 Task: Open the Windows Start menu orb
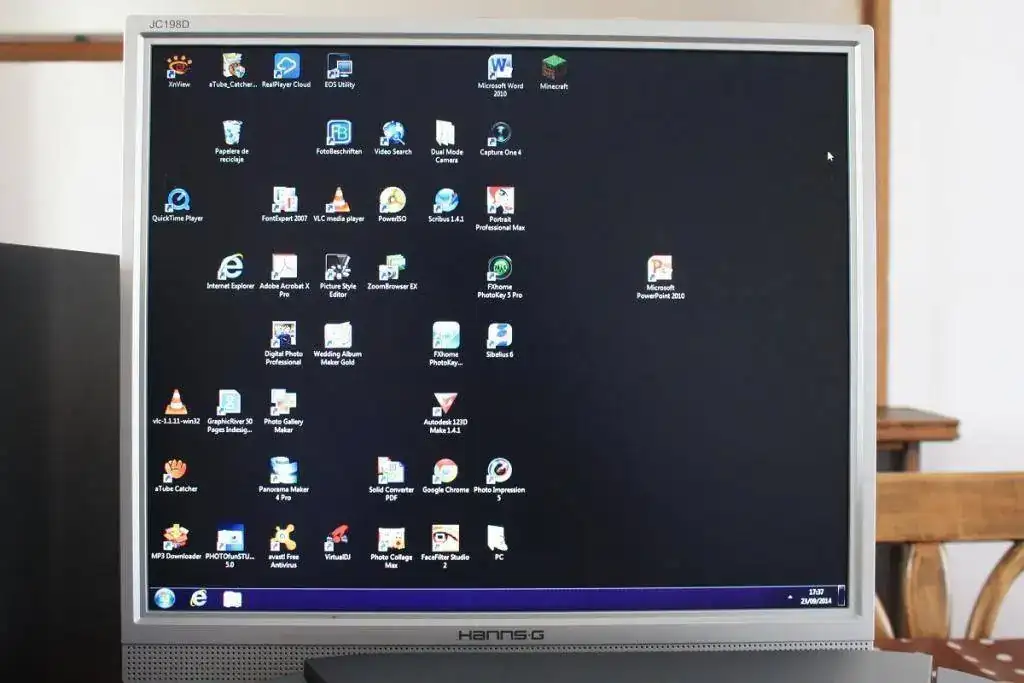(x=165, y=598)
